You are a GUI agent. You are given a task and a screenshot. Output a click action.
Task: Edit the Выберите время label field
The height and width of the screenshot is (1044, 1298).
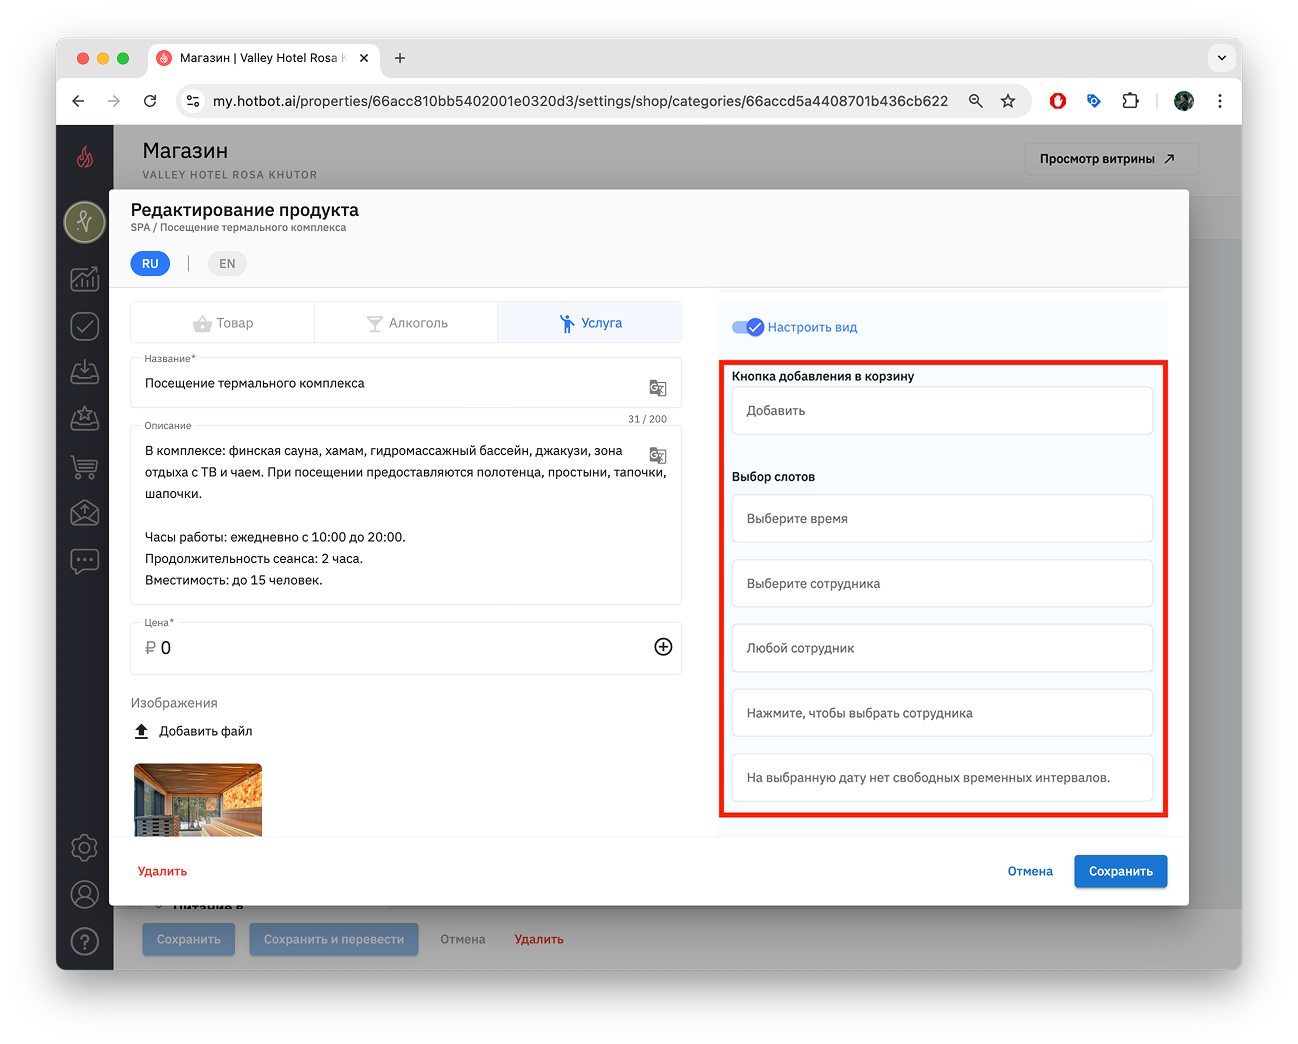point(942,518)
